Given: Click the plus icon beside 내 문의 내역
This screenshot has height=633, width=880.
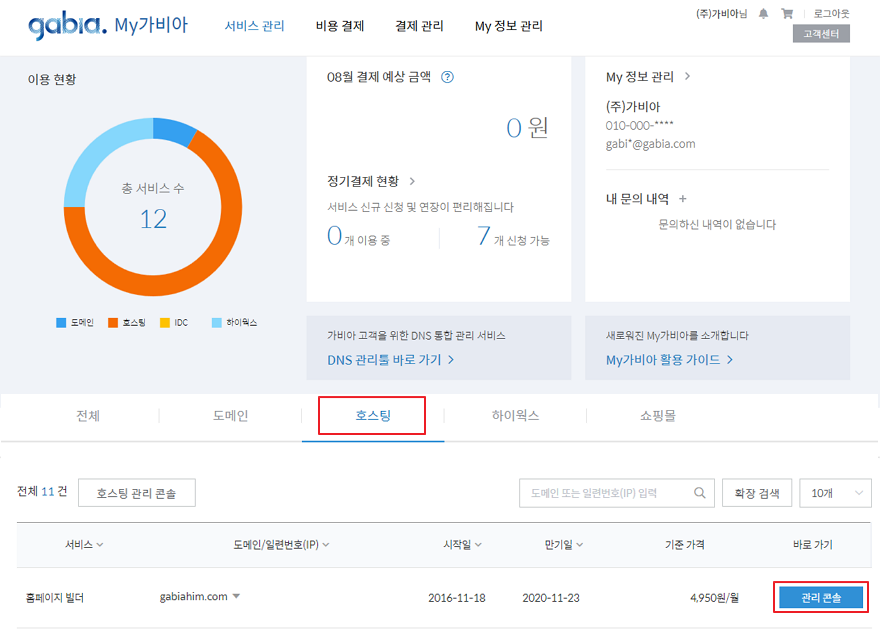Looking at the screenshot, I should pyautogui.click(x=683, y=199).
